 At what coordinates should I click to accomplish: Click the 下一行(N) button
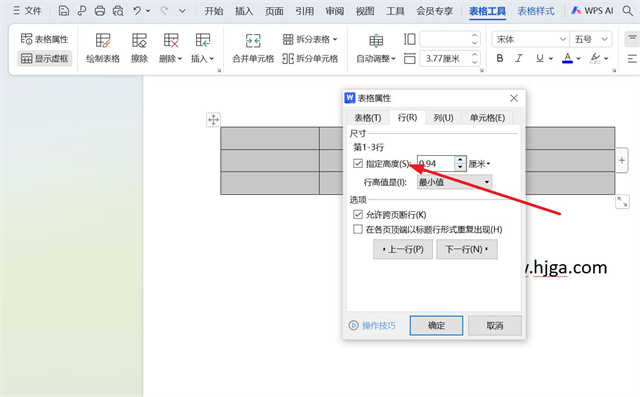tap(467, 249)
